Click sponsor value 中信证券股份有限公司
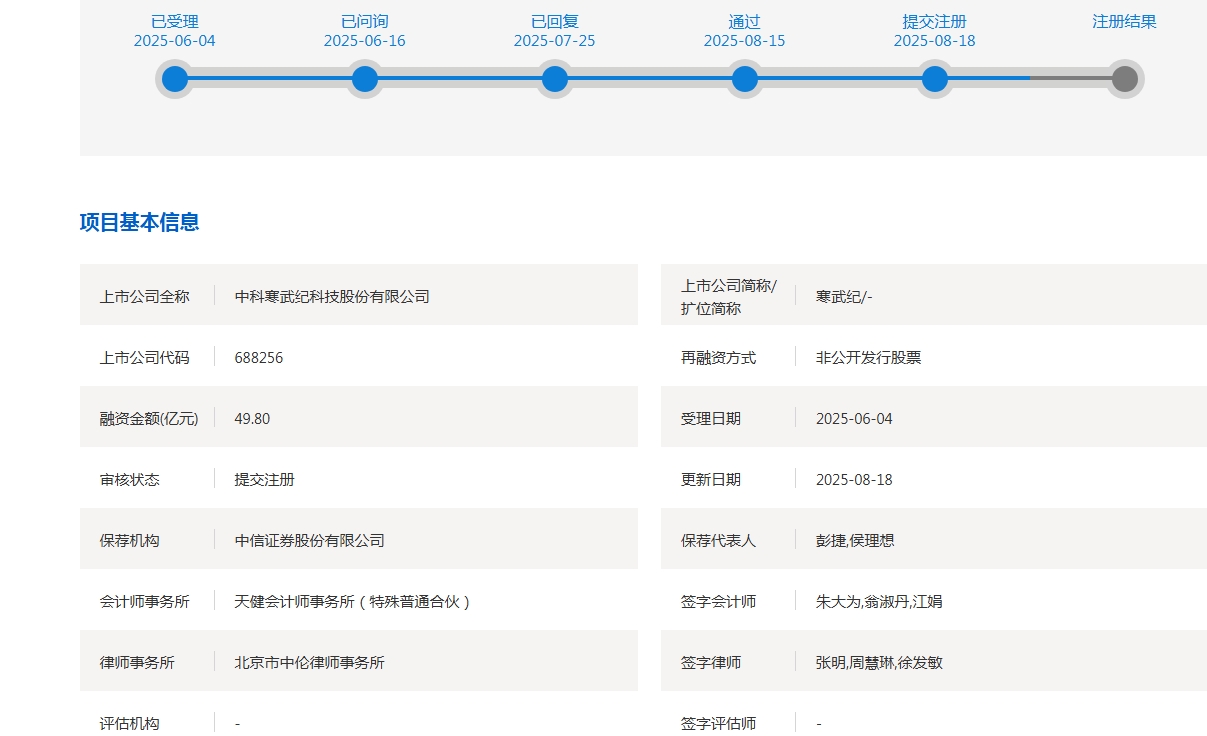The width and height of the screenshot is (1207, 736). (x=310, y=540)
